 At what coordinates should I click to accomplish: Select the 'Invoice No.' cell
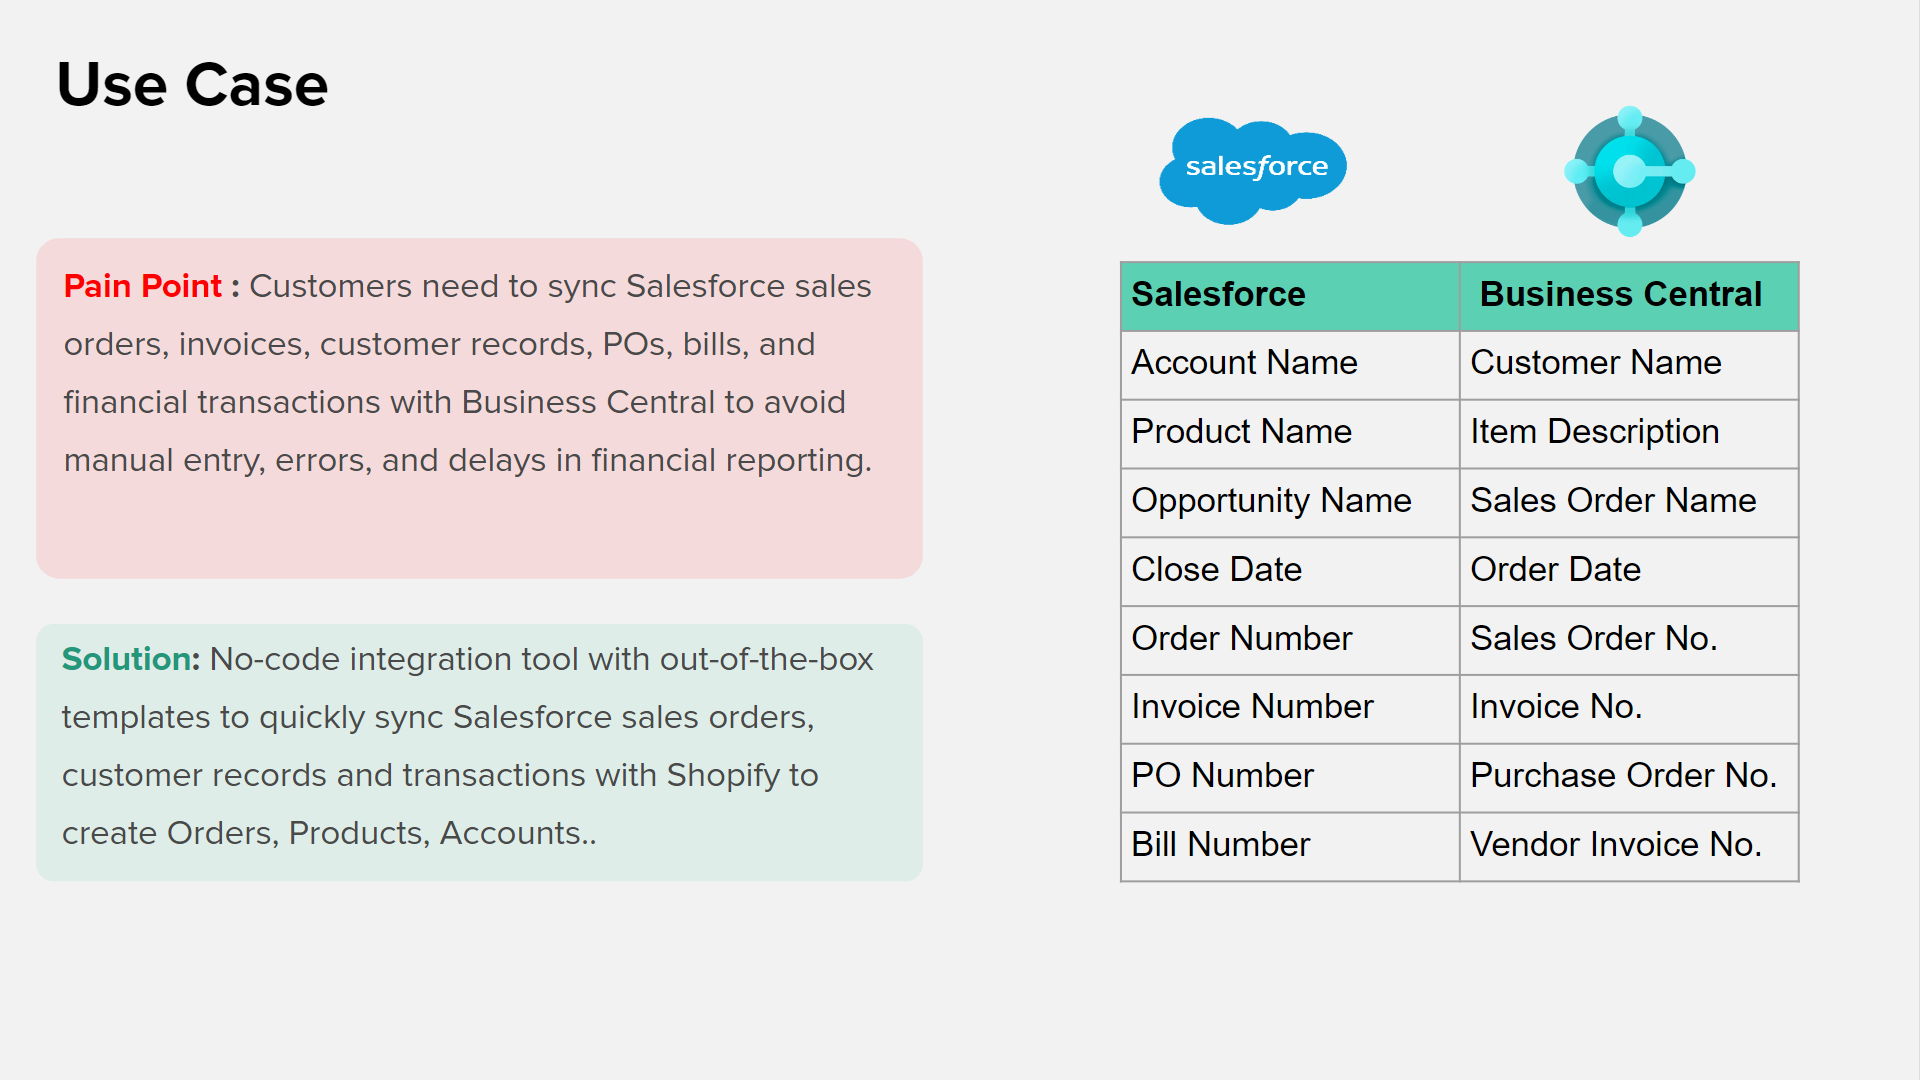1628,707
